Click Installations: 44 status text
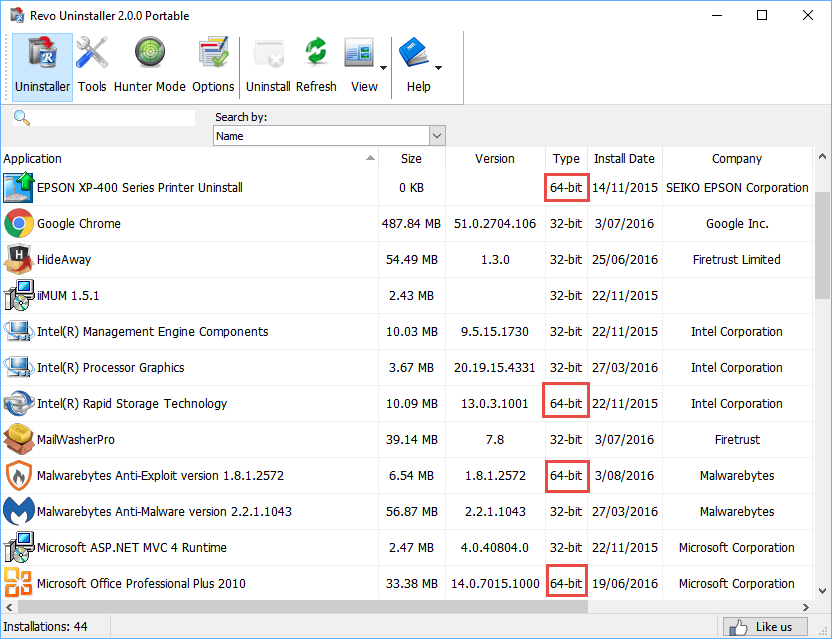This screenshot has height=639, width=832. [x=45, y=627]
